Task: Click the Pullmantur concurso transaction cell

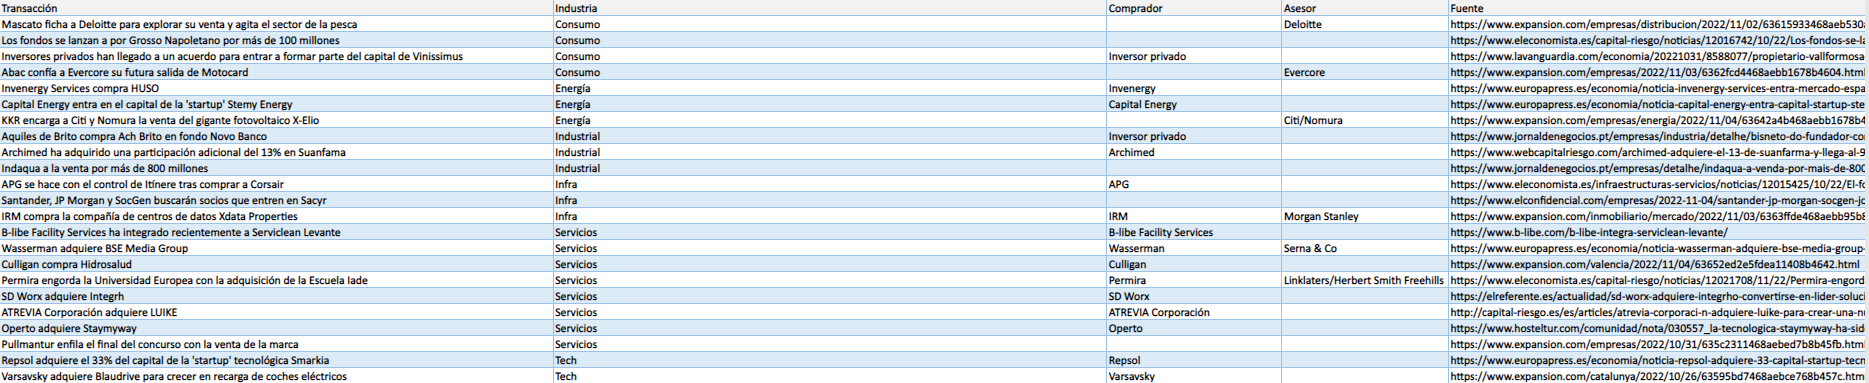Action: (277, 344)
